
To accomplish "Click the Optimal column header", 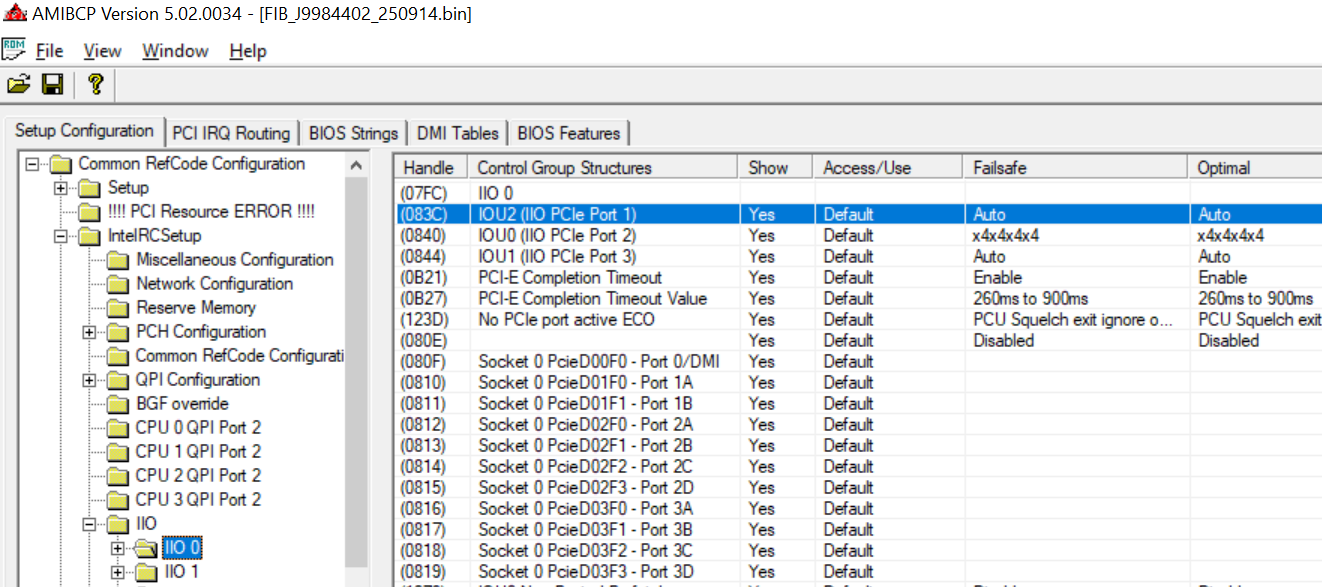I will coord(1255,168).
